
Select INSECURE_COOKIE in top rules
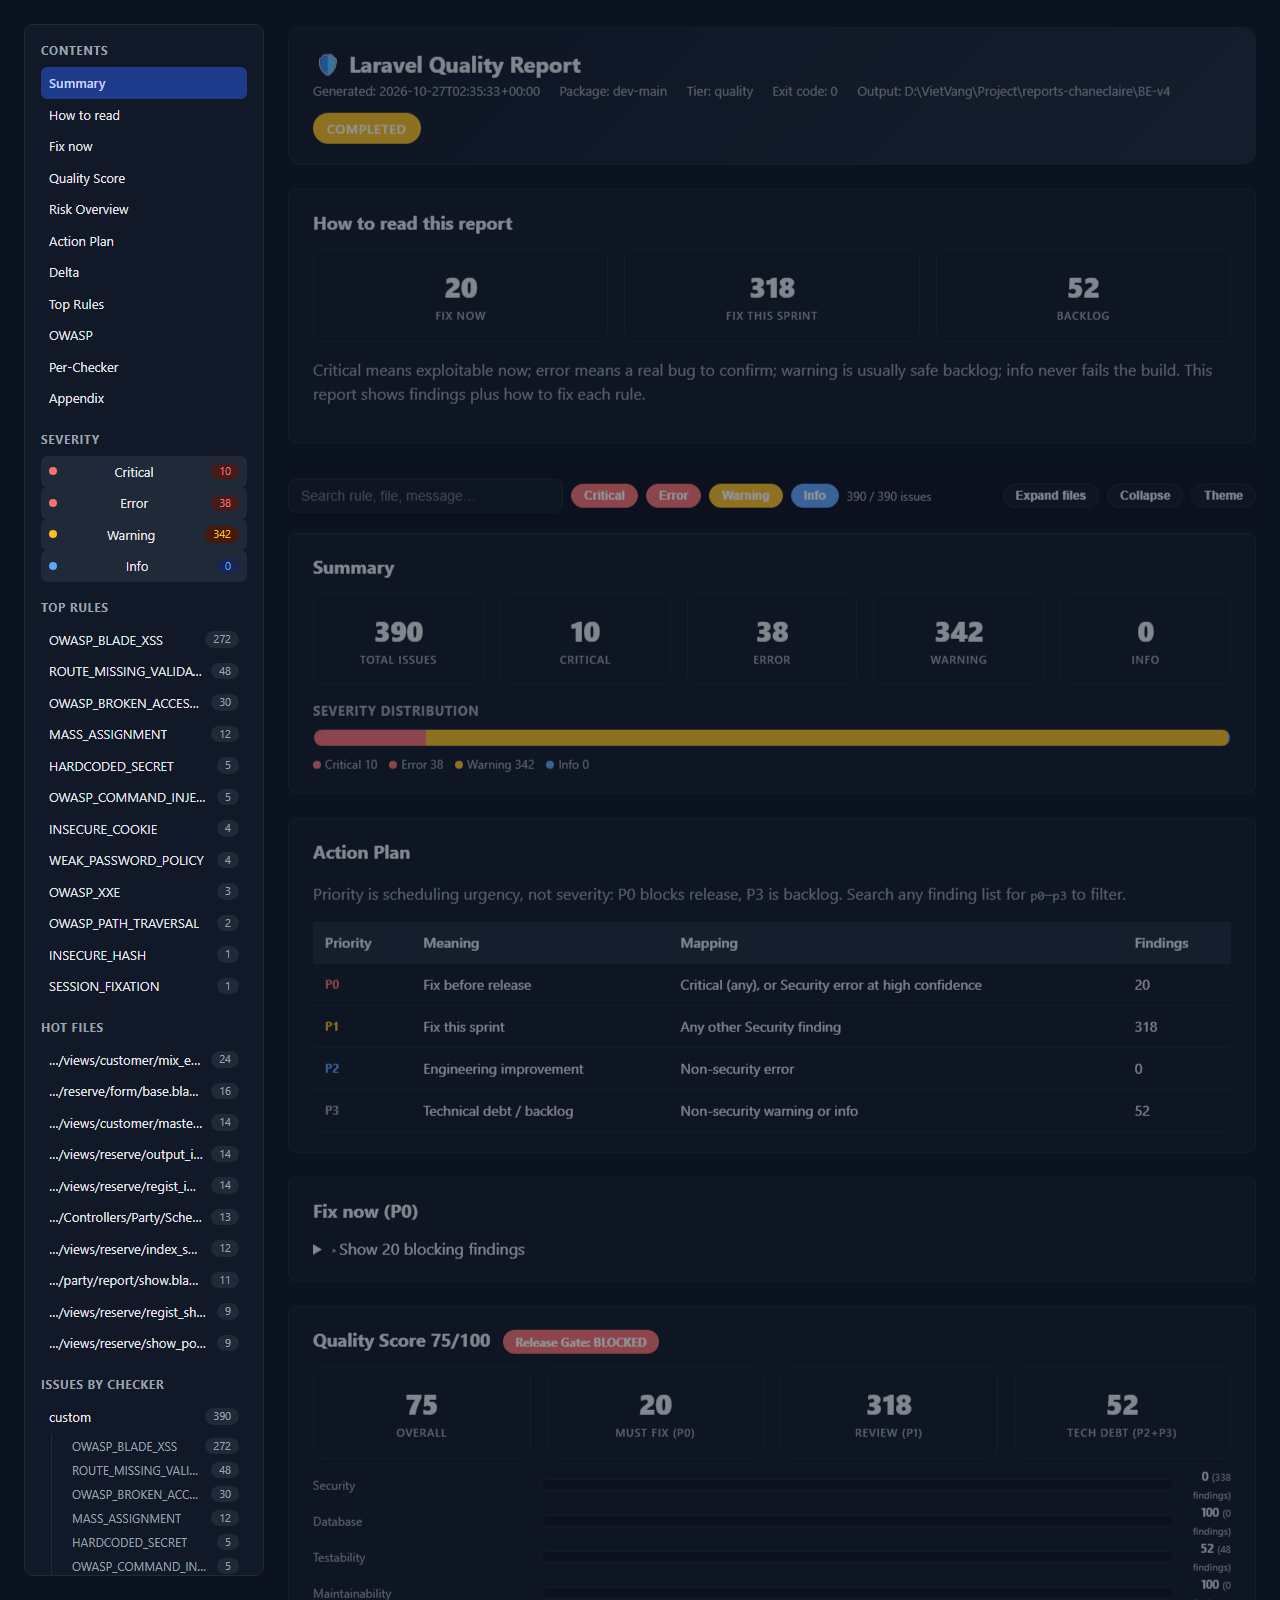(x=144, y=829)
